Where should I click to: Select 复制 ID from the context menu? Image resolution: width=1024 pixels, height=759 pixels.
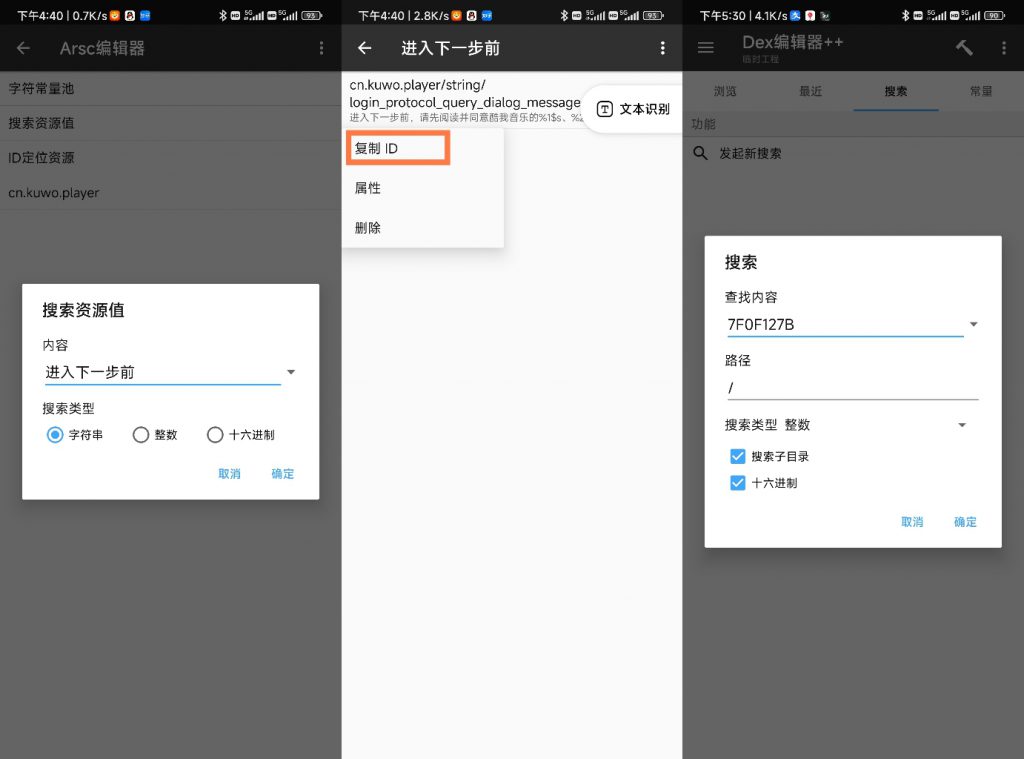(x=396, y=146)
